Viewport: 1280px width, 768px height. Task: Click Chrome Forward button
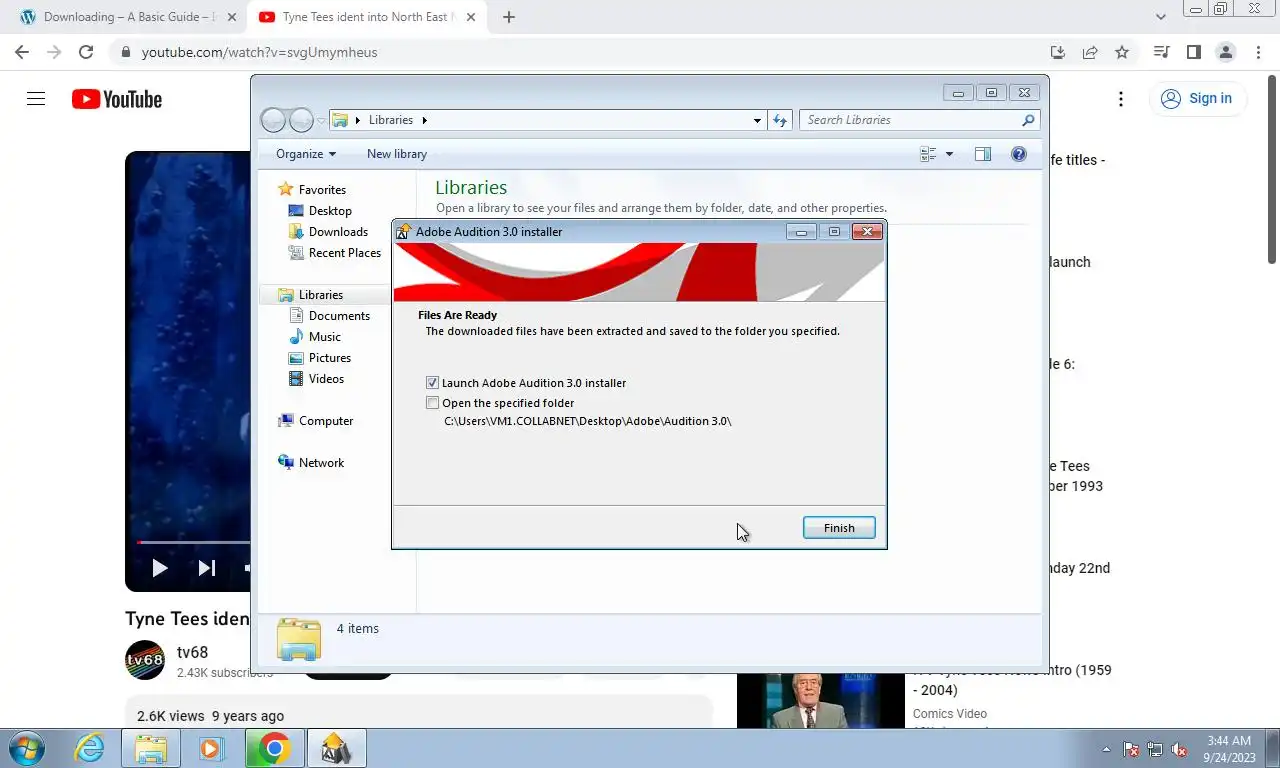(54, 52)
